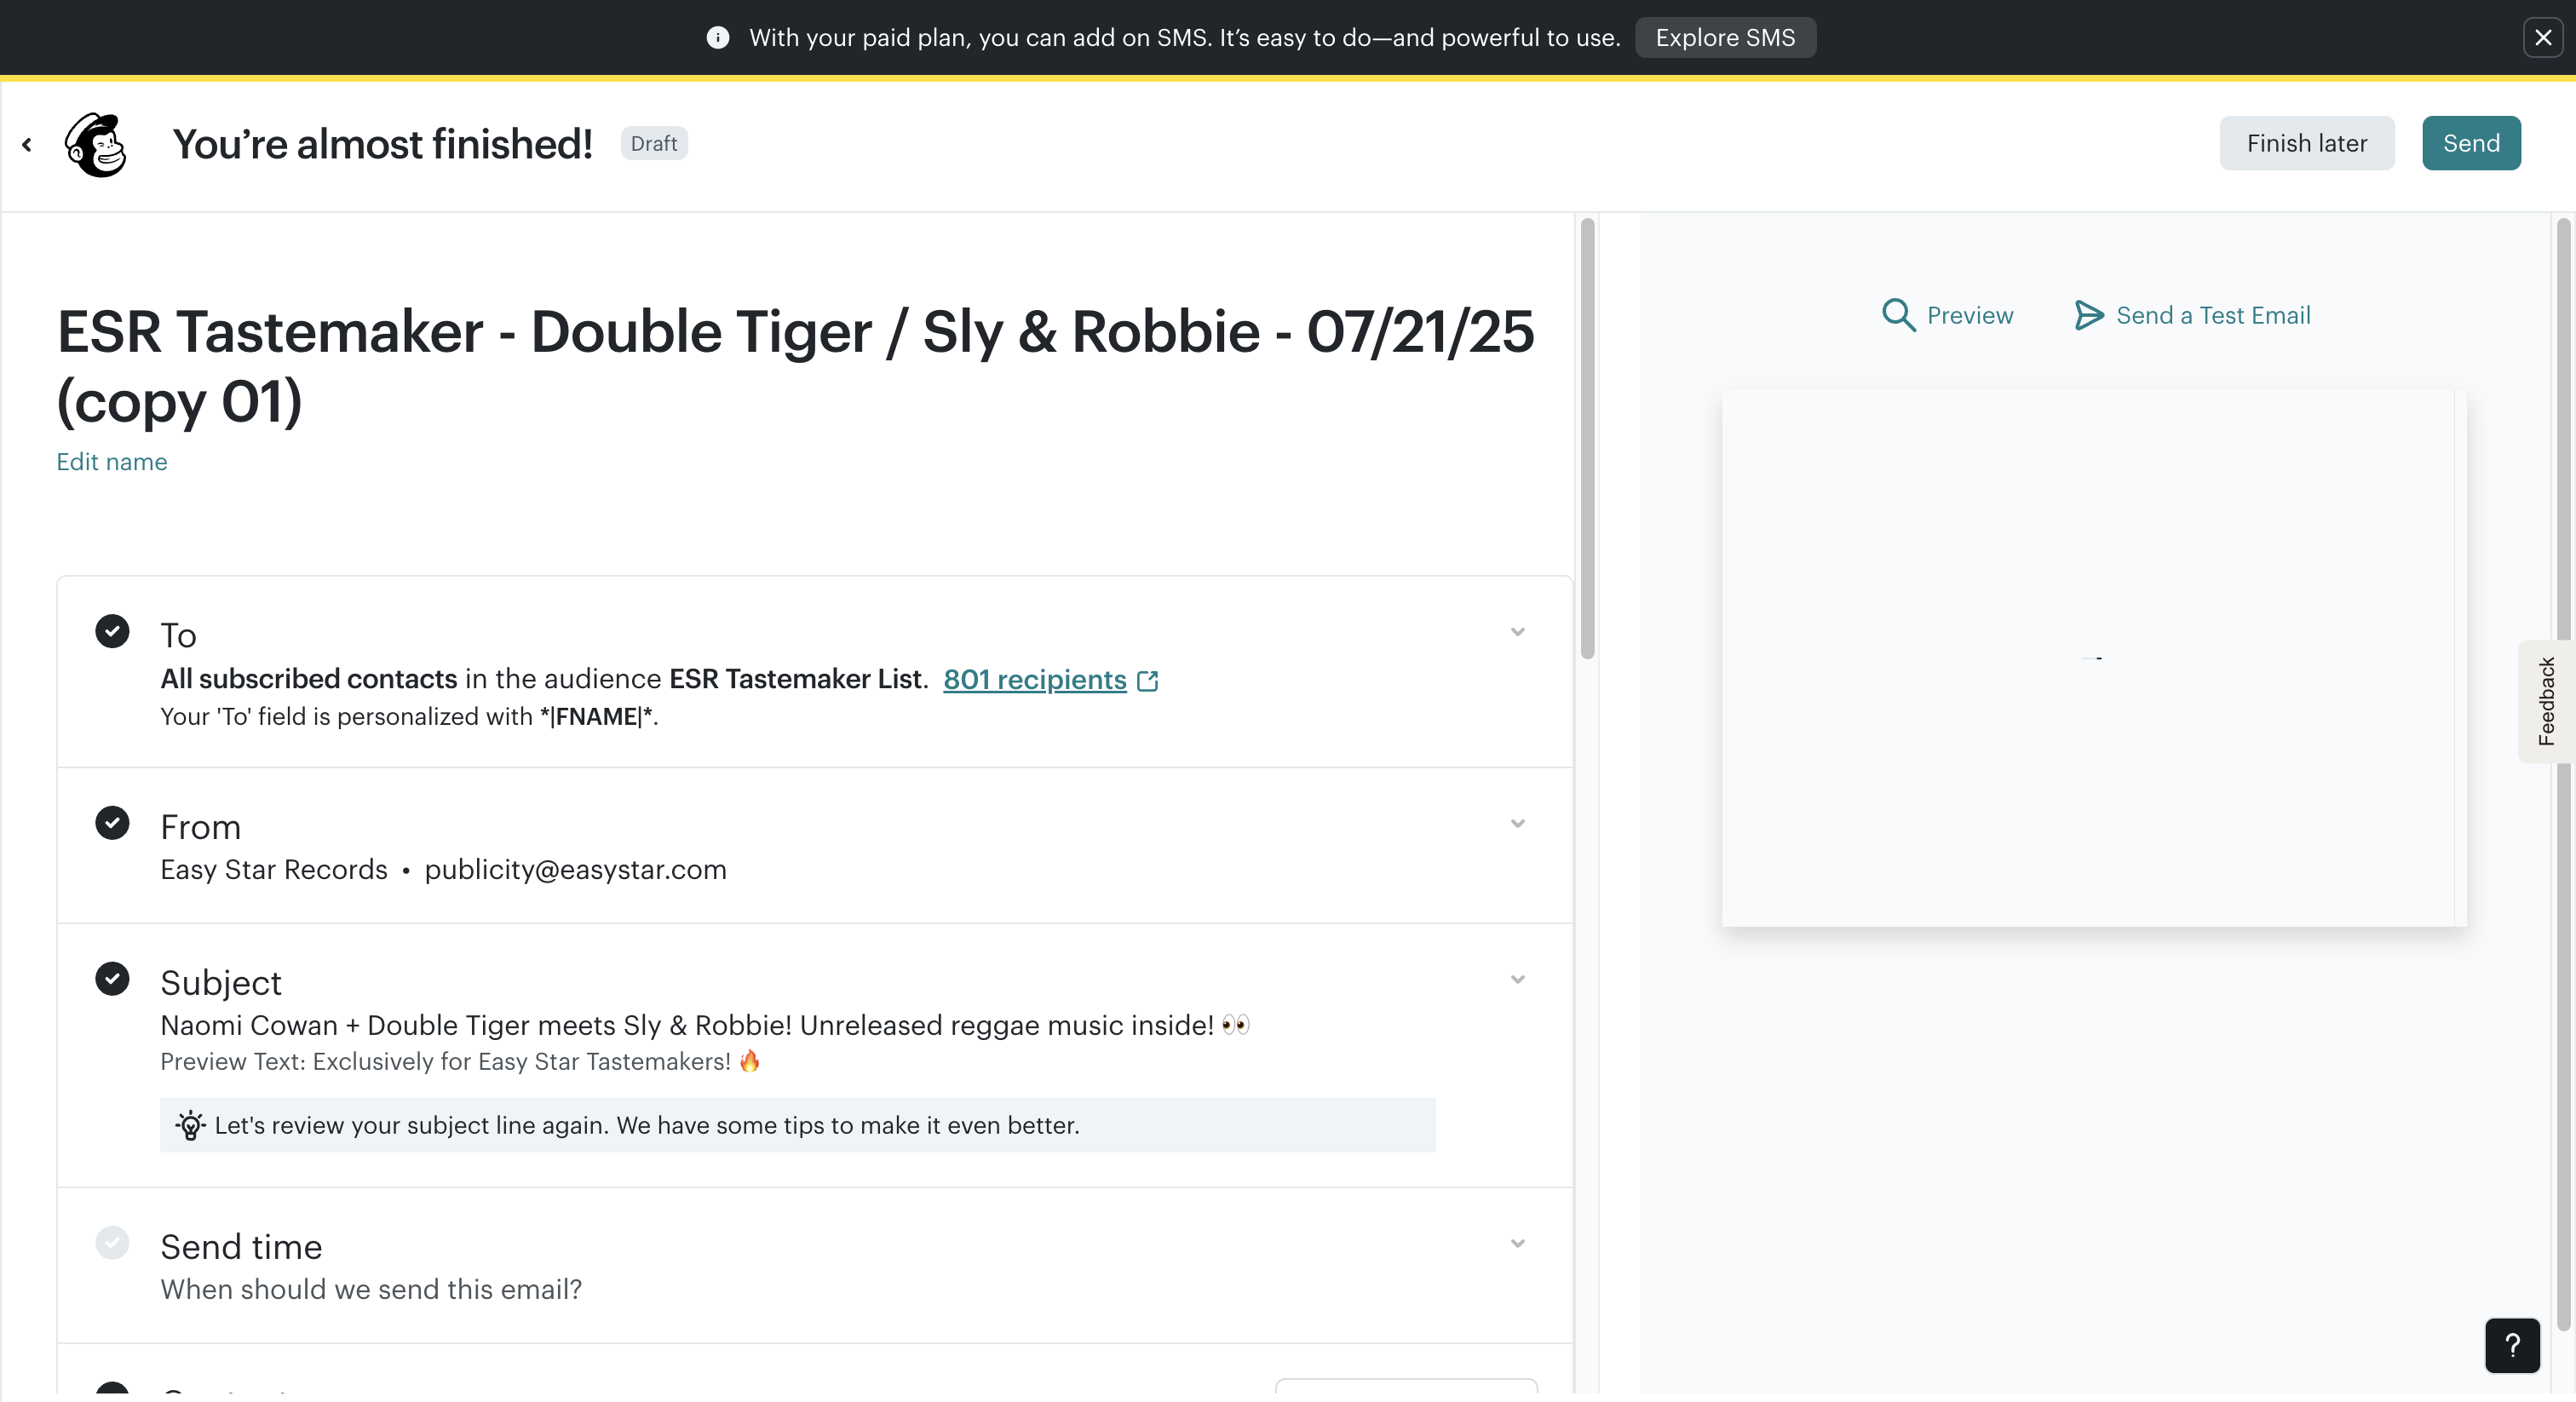Image resolution: width=2576 pixels, height=1402 pixels.
Task: Open the help question mark button
Action: [x=2511, y=1345]
